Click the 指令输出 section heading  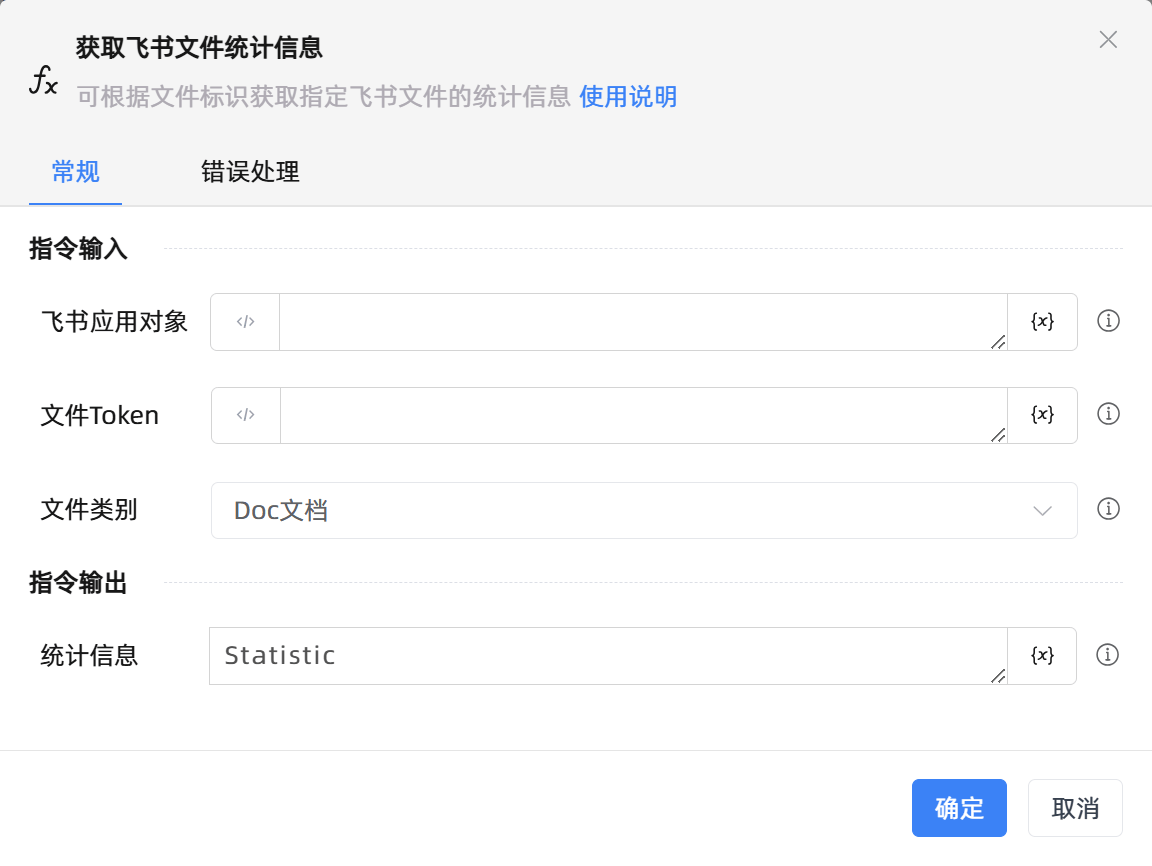(x=78, y=582)
